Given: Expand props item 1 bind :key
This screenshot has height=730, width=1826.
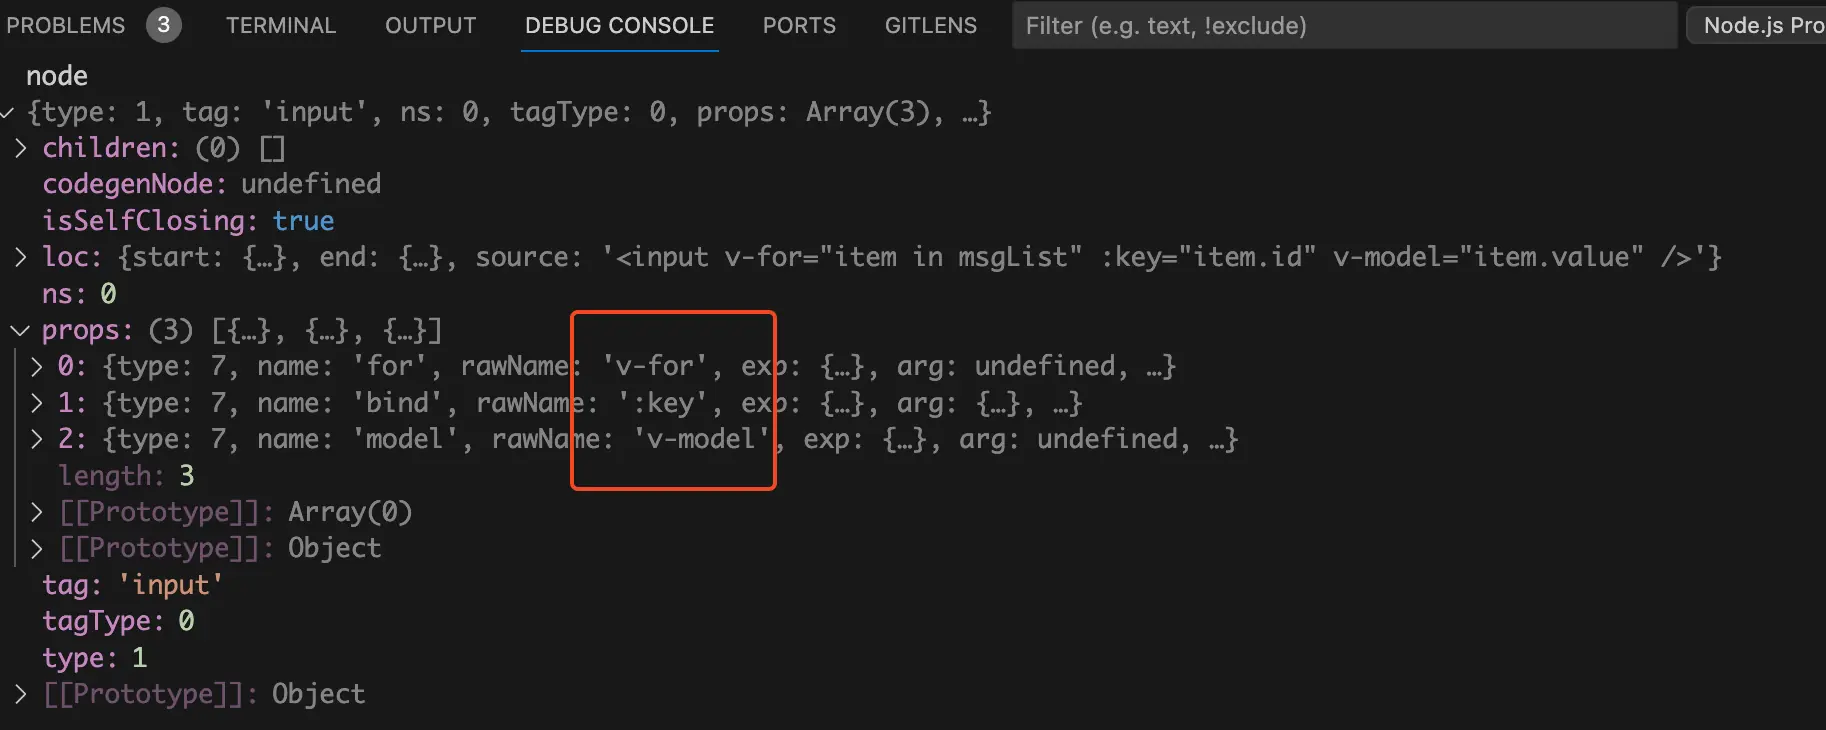Looking at the screenshot, I should coord(37,404).
